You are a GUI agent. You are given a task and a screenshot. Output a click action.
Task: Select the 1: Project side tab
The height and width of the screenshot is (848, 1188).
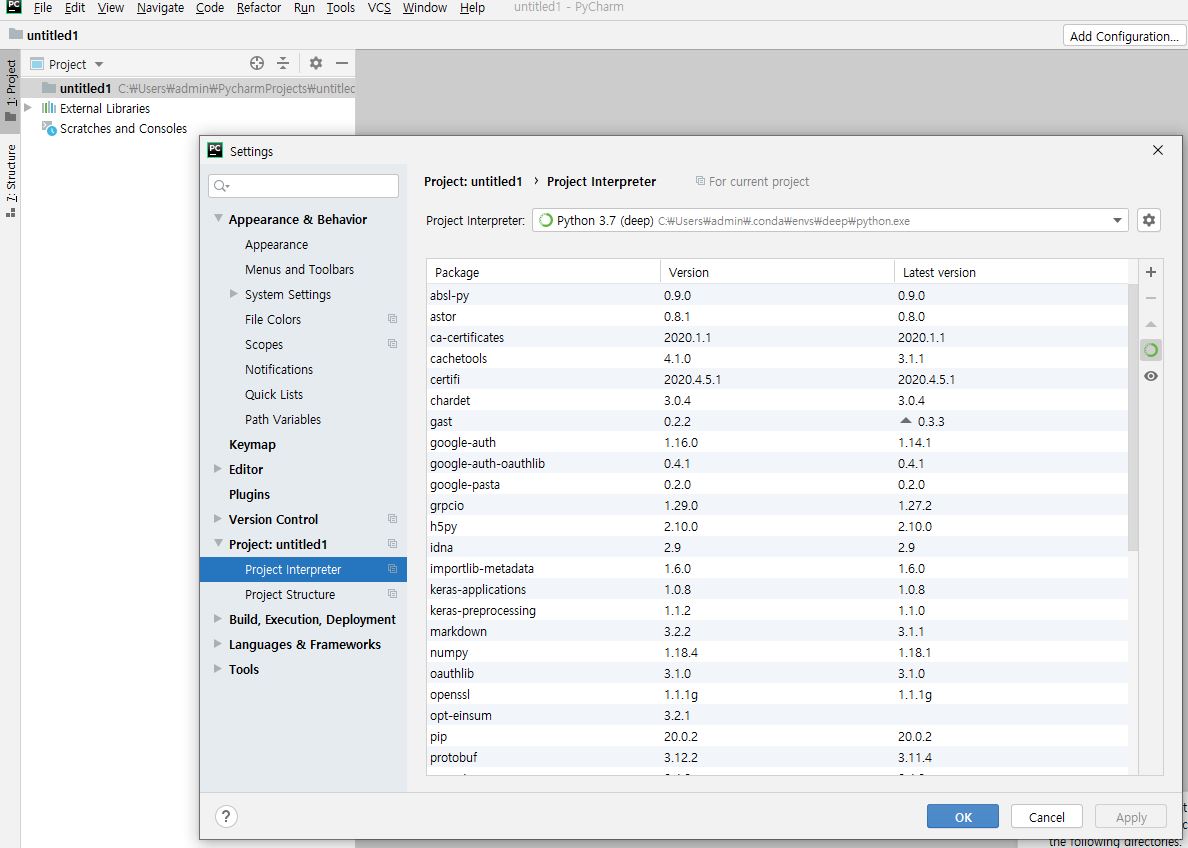[x=11, y=90]
